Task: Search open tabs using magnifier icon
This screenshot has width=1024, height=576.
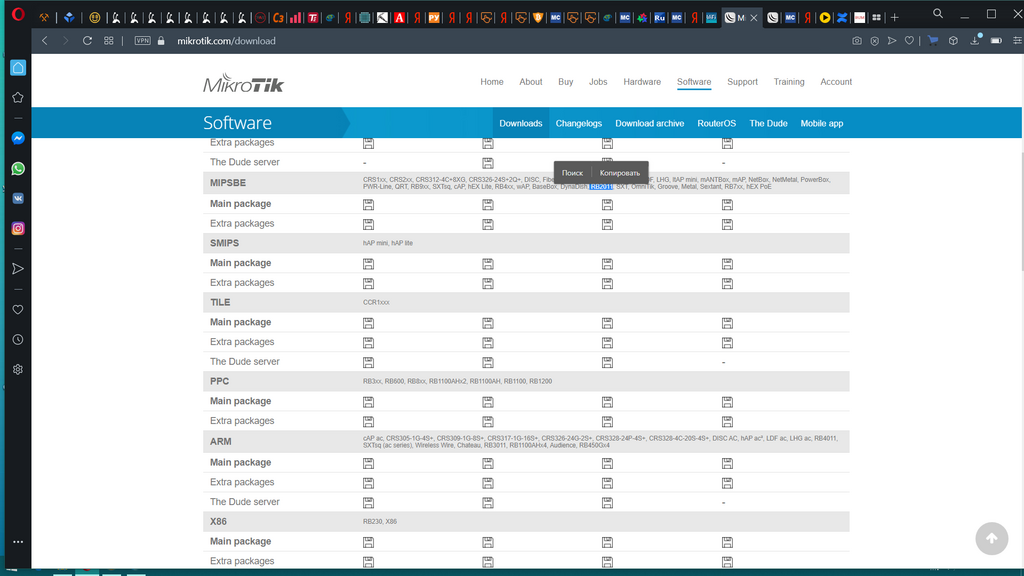Action: 938,14
